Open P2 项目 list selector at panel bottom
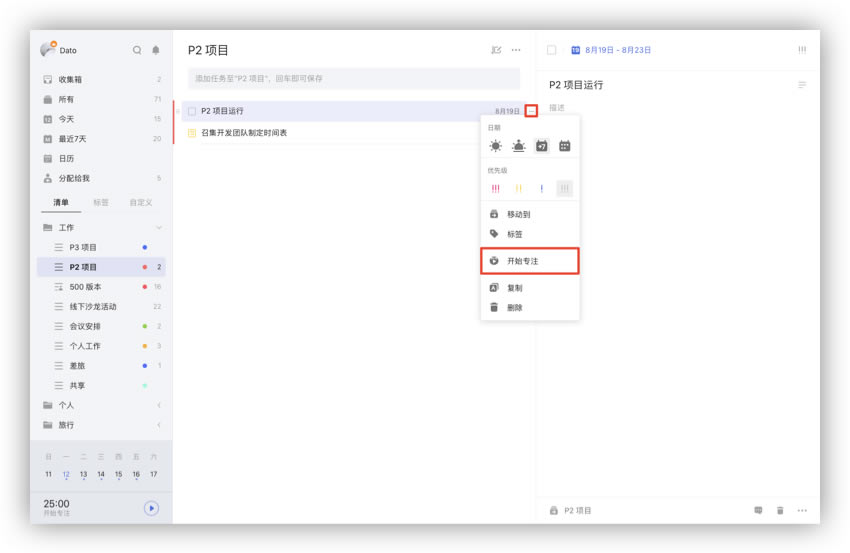Screen dimensions: 850x553 pyautogui.click(x=570, y=510)
